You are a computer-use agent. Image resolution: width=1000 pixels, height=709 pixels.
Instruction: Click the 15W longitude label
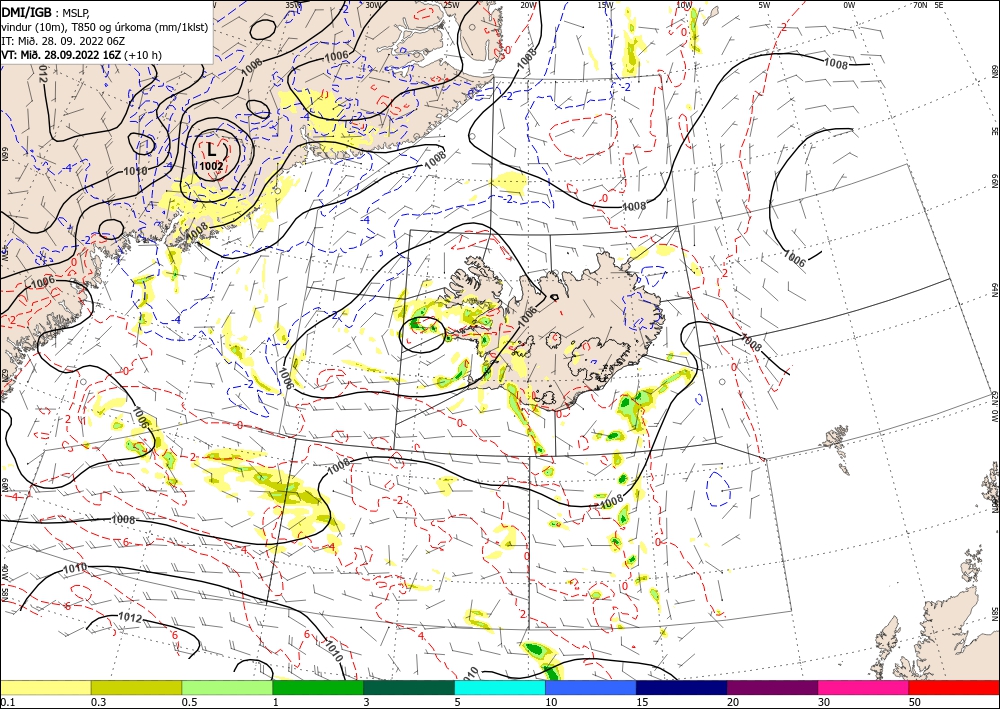coord(606,5)
